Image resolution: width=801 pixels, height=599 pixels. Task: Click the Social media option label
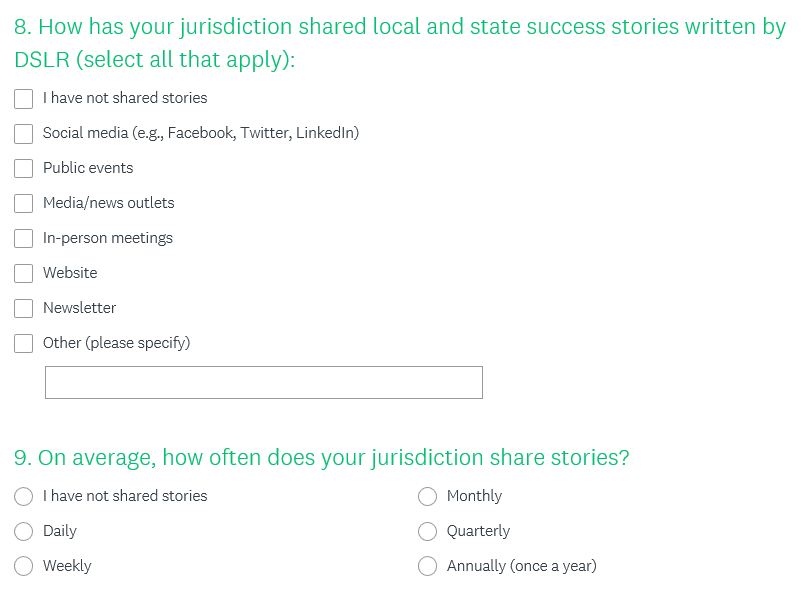tap(200, 133)
